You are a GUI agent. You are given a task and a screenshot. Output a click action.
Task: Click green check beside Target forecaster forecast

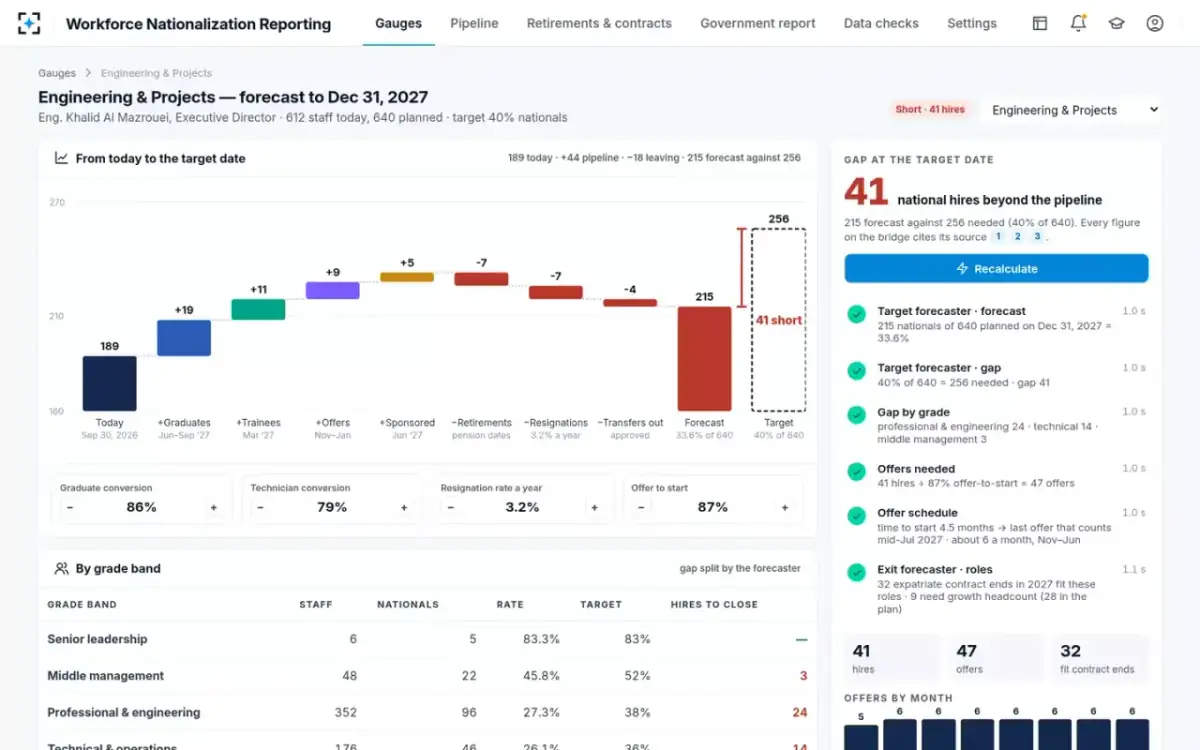click(857, 314)
